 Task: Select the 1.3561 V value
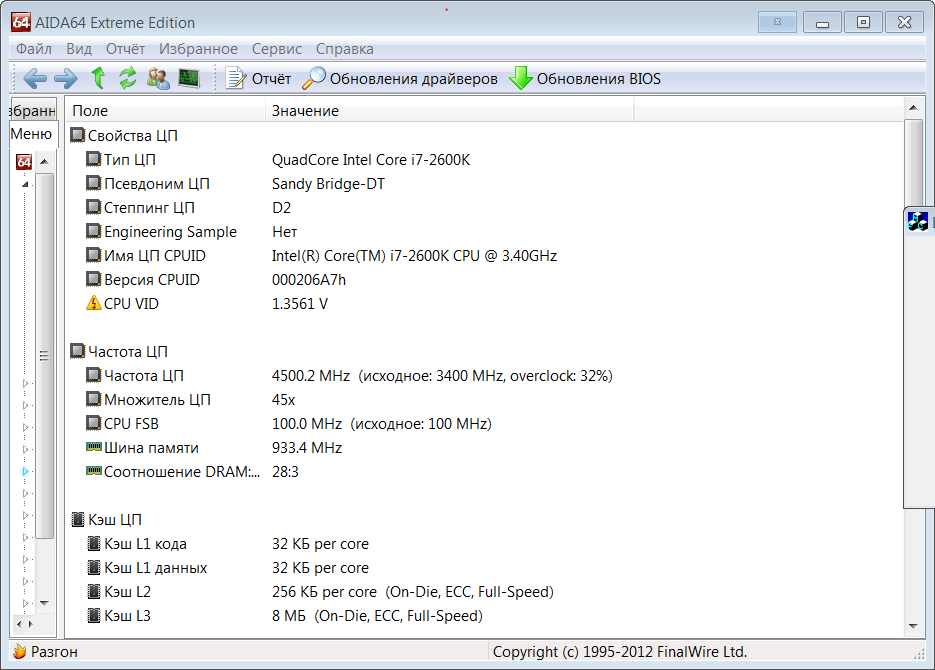(300, 303)
